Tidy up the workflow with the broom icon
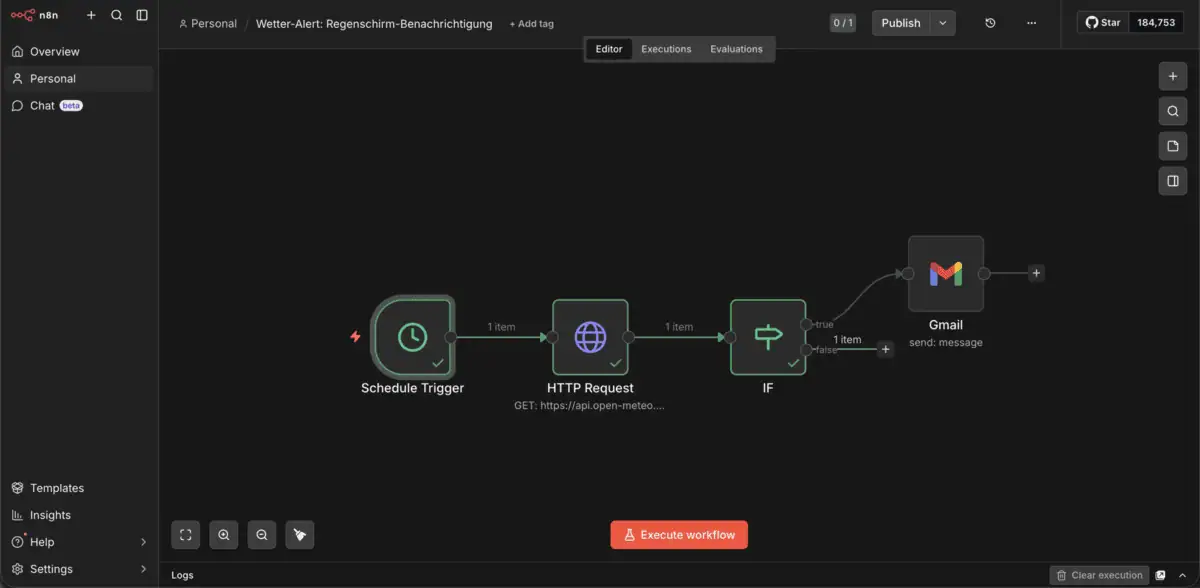This screenshot has width=1200, height=588. tap(300, 534)
